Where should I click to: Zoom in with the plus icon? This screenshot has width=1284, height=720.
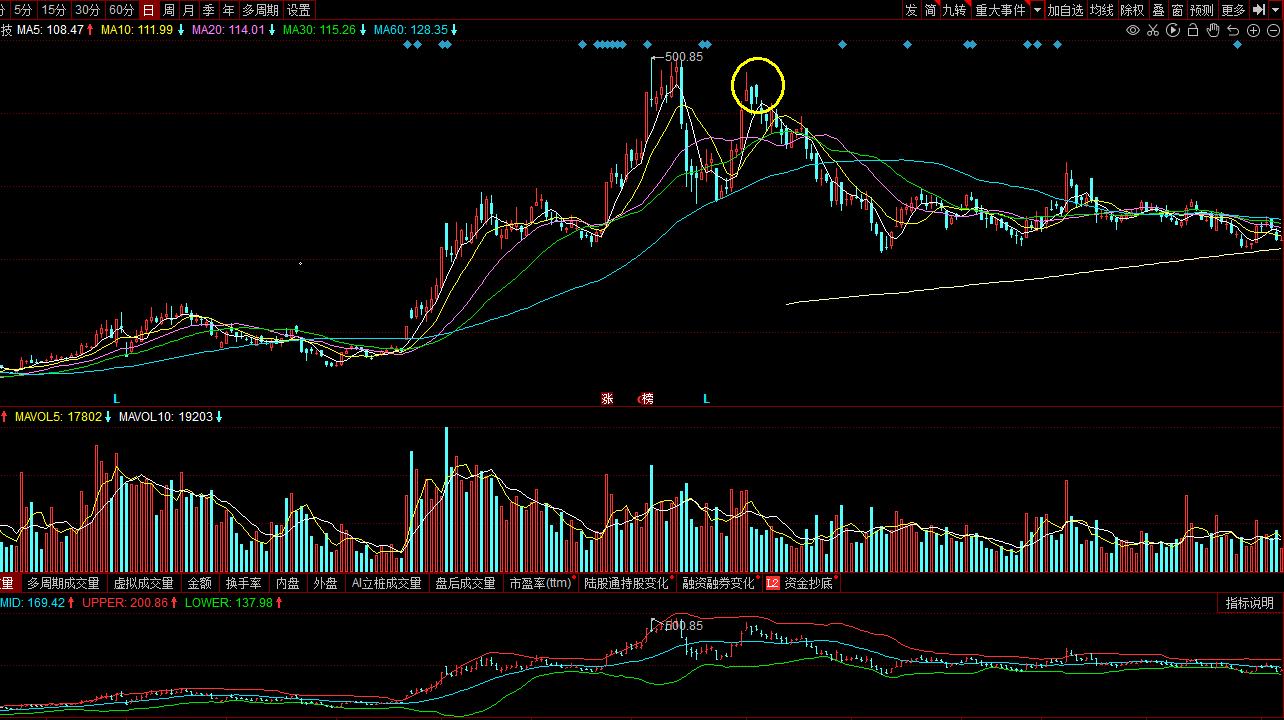tap(1253, 30)
